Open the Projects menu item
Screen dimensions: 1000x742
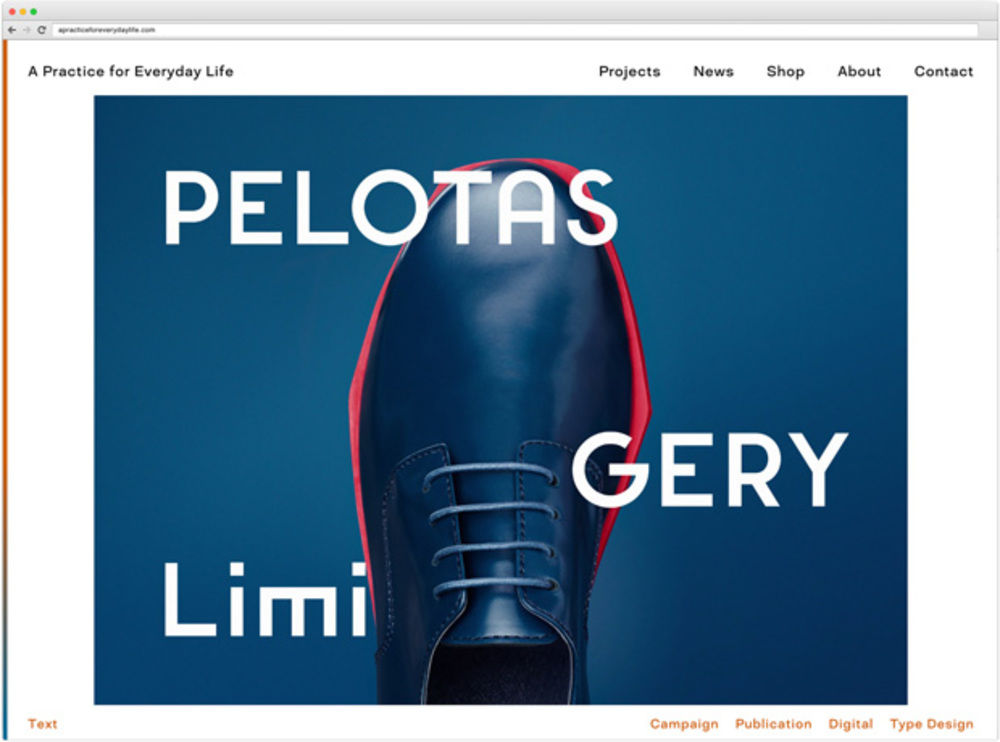coord(629,71)
